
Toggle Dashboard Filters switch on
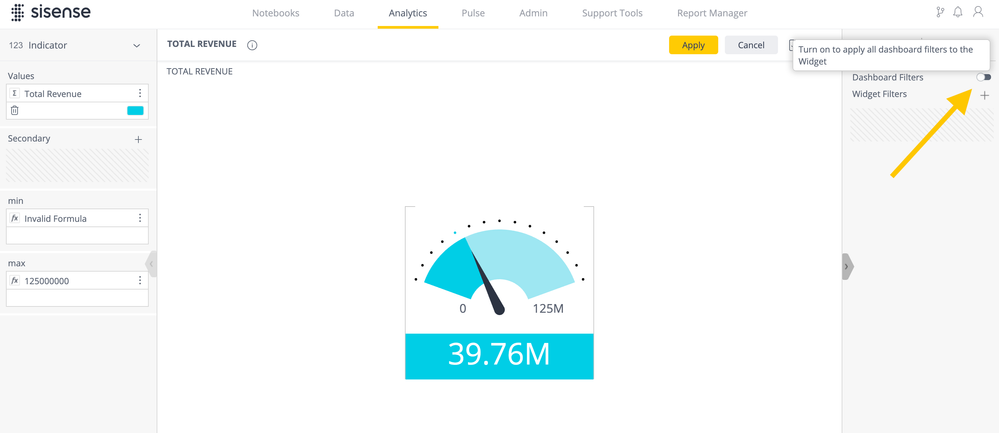click(984, 77)
